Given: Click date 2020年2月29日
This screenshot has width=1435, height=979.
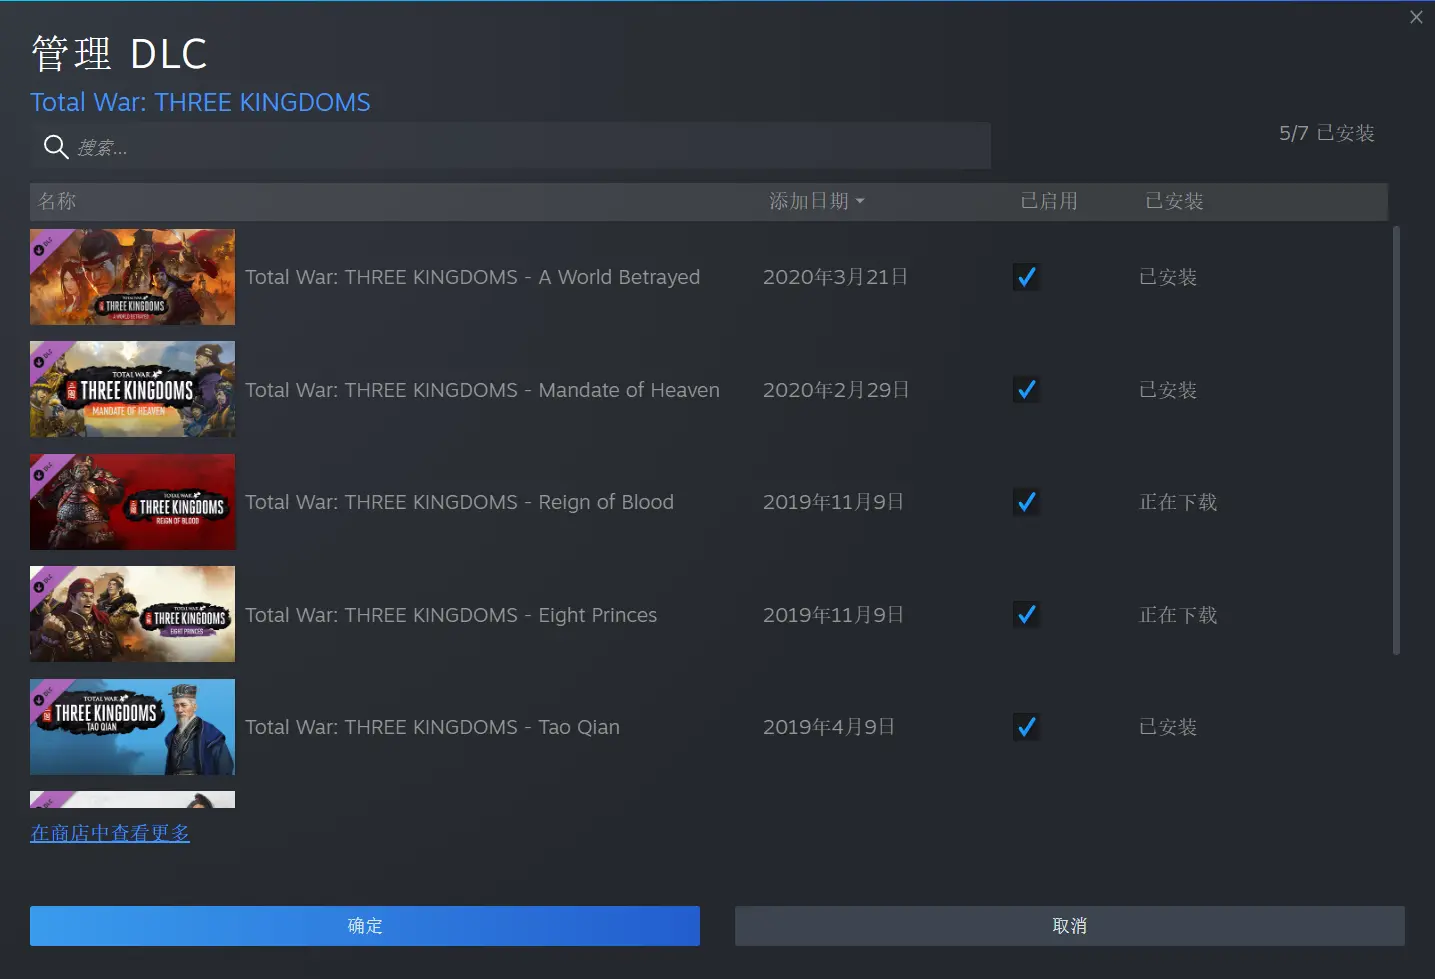Looking at the screenshot, I should 836,390.
